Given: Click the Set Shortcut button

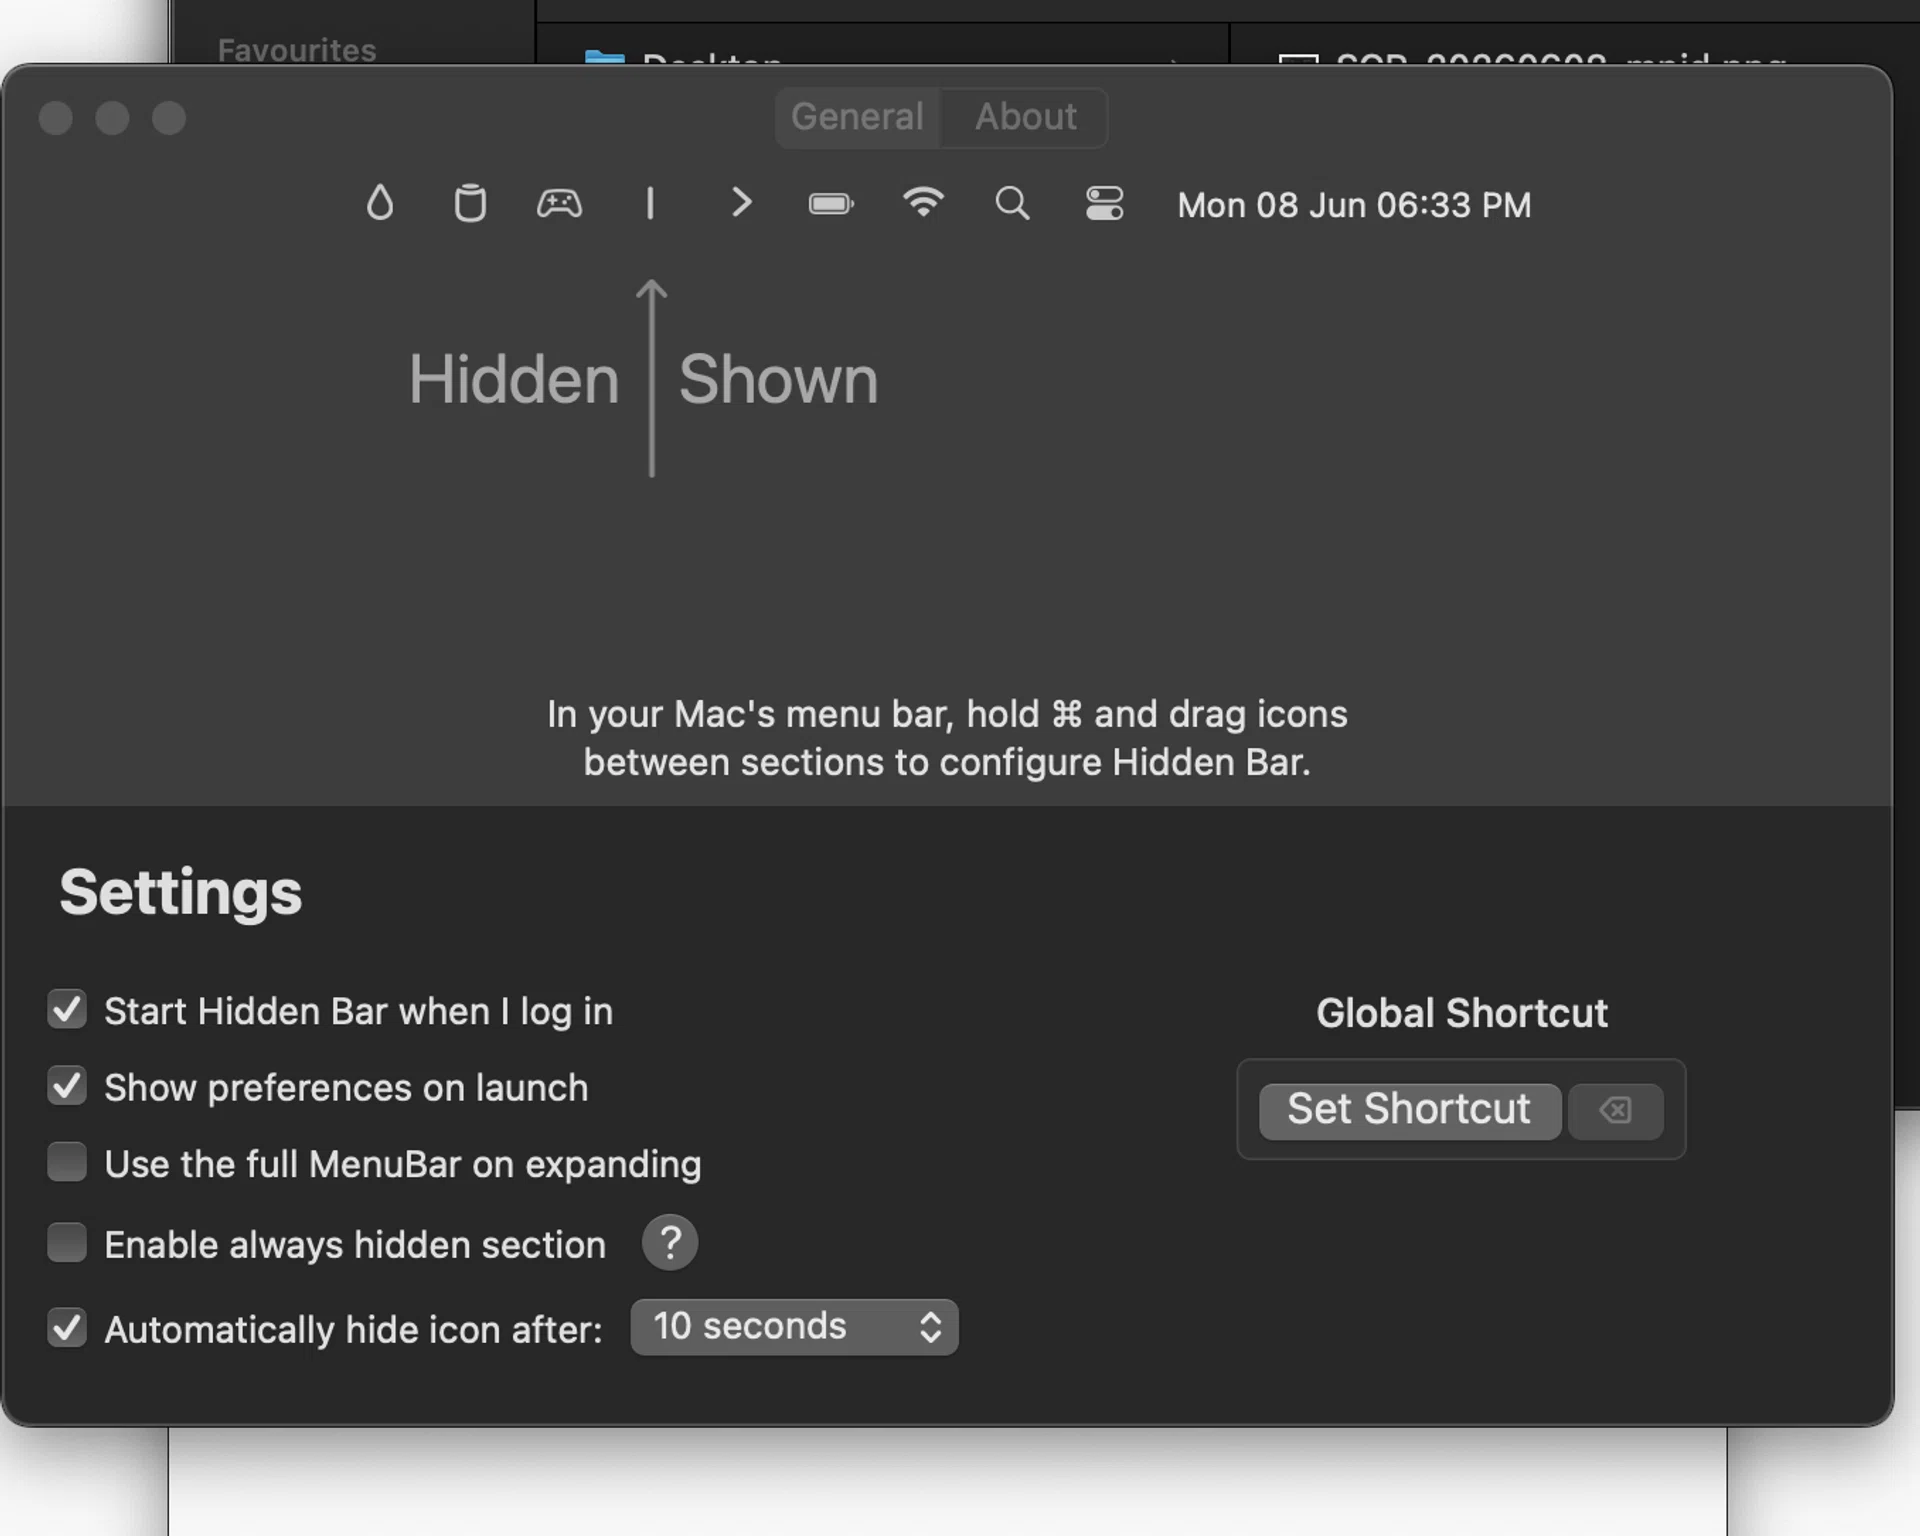Looking at the screenshot, I should pos(1409,1110).
